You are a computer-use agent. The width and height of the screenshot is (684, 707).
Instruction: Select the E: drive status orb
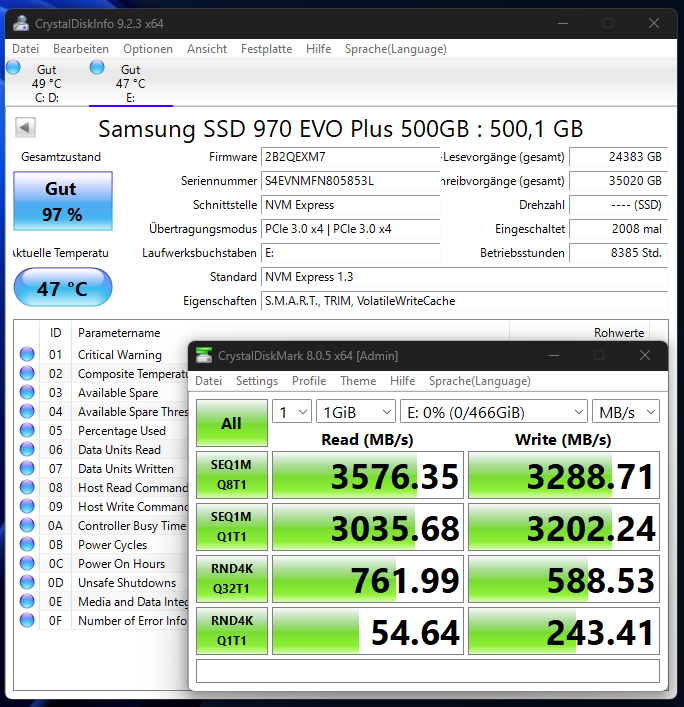(97, 68)
